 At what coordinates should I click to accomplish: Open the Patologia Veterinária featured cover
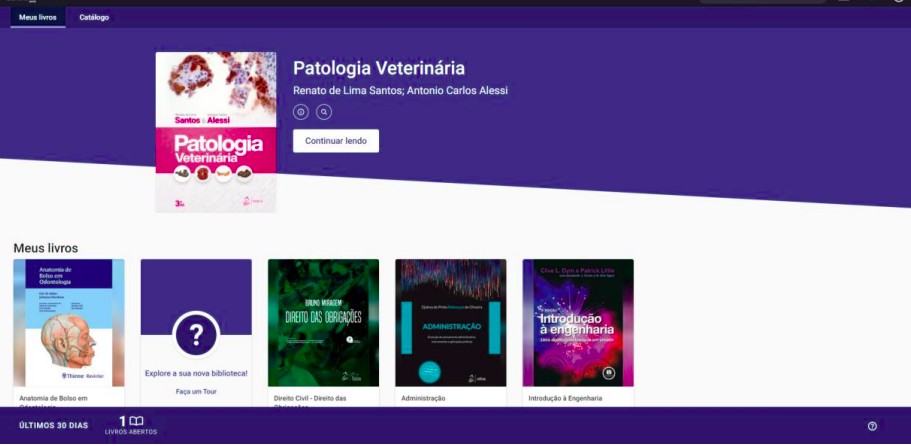[x=216, y=132]
